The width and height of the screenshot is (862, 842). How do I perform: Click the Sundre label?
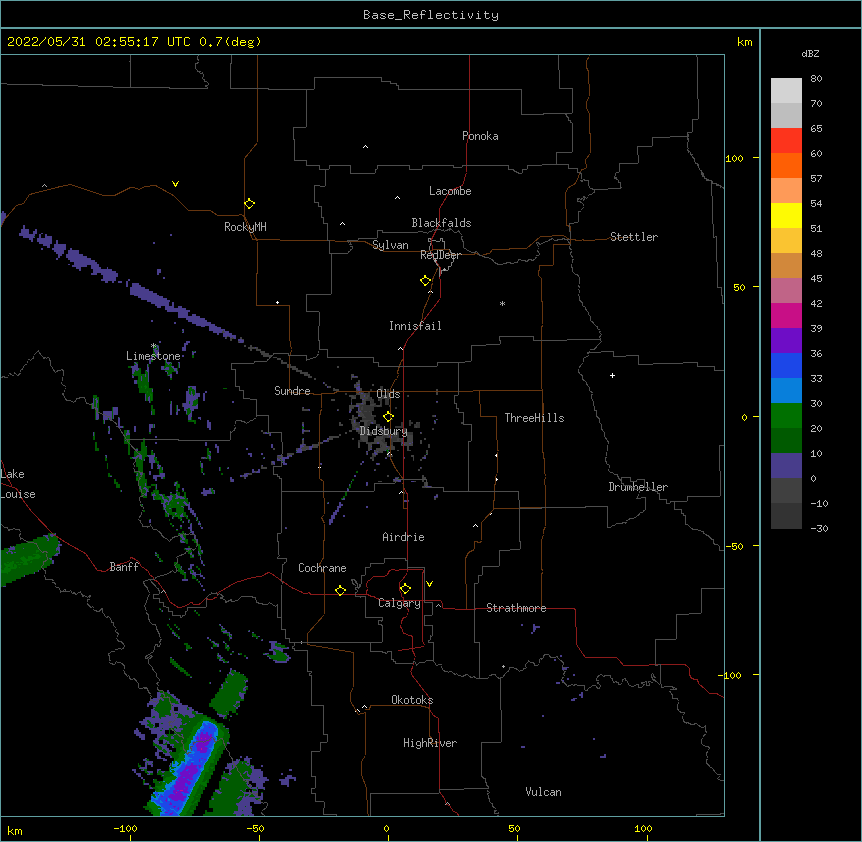click(292, 391)
